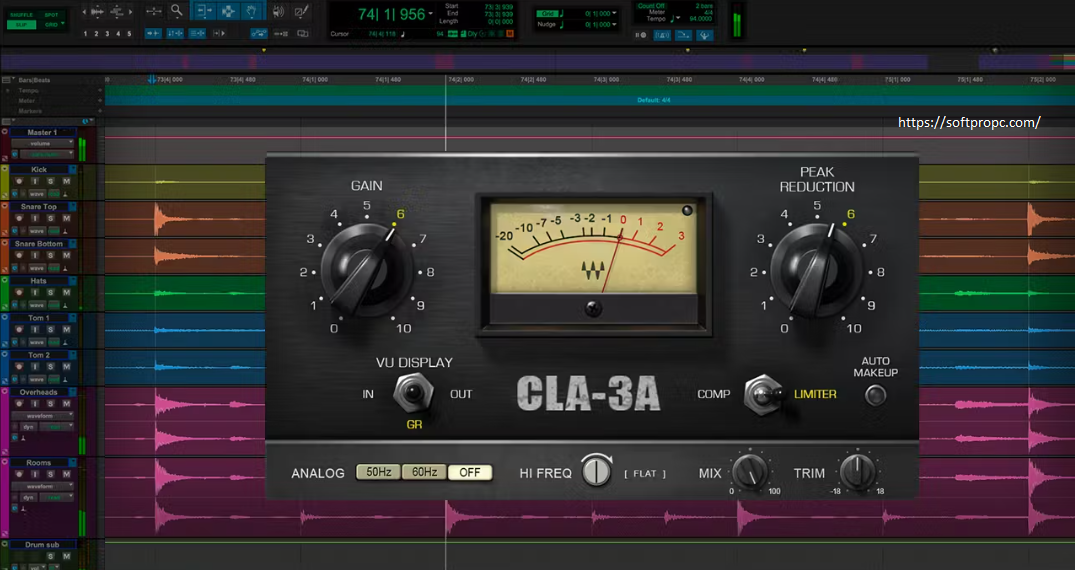The height and width of the screenshot is (570, 1075).
Task: Open the Overheads waveform view selector
Action: point(43,416)
